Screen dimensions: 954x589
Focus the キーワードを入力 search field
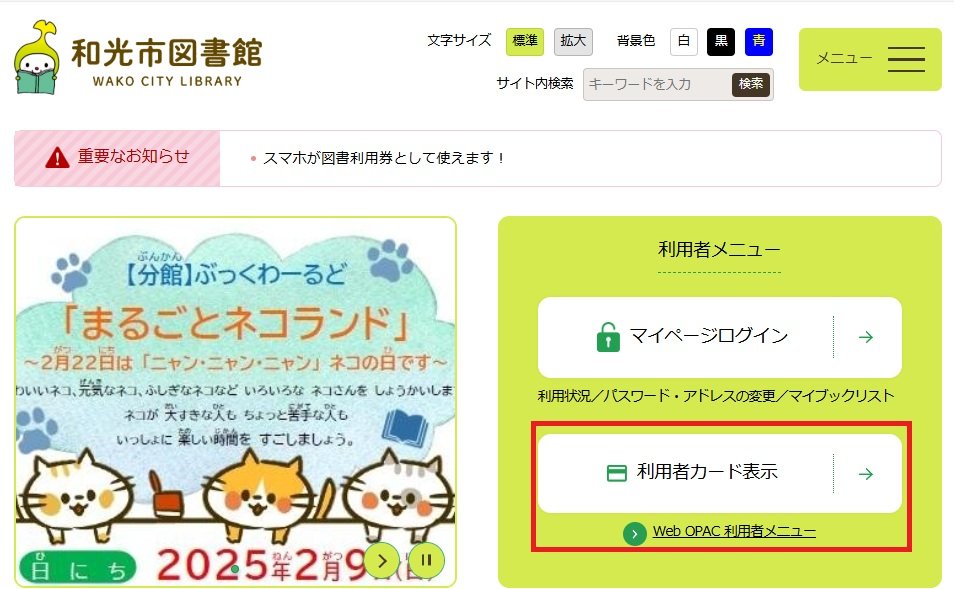[x=657, y=84]
